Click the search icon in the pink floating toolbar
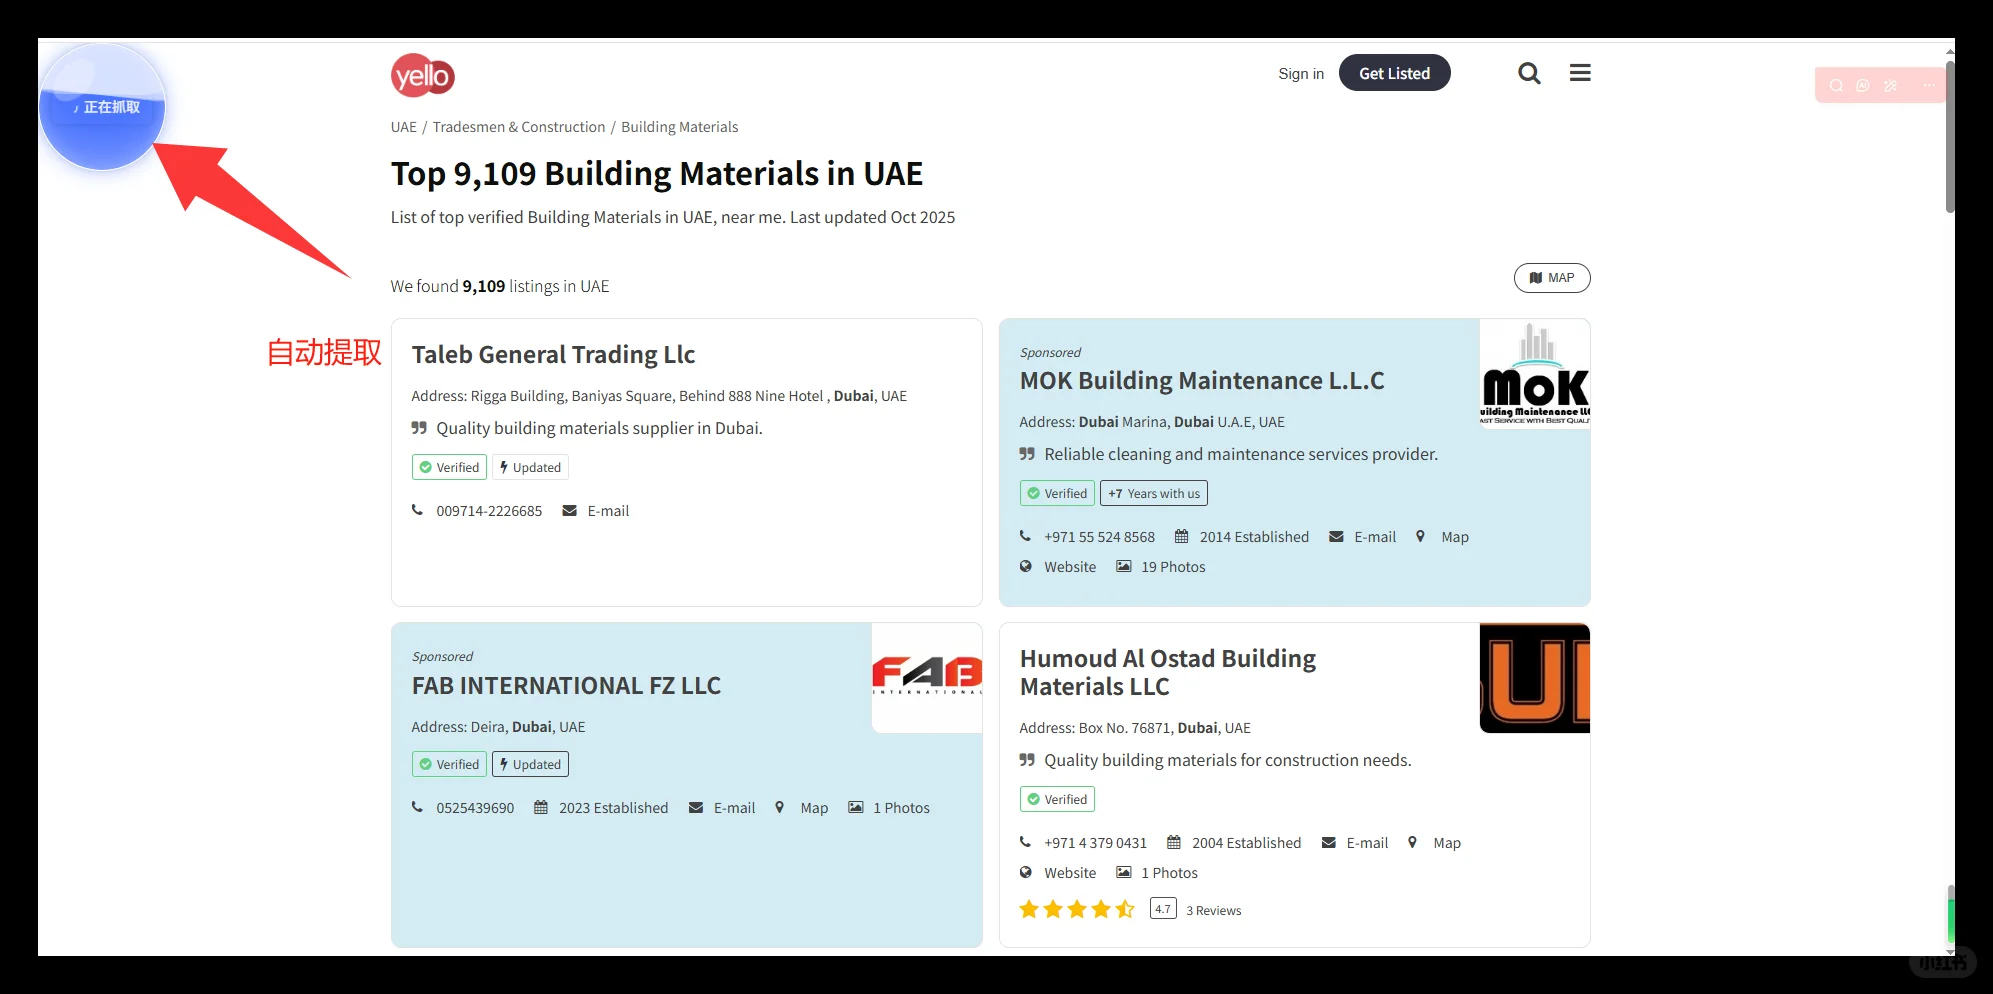The height and width of the screenshot is (994, 1993). tap(1836, 86)
